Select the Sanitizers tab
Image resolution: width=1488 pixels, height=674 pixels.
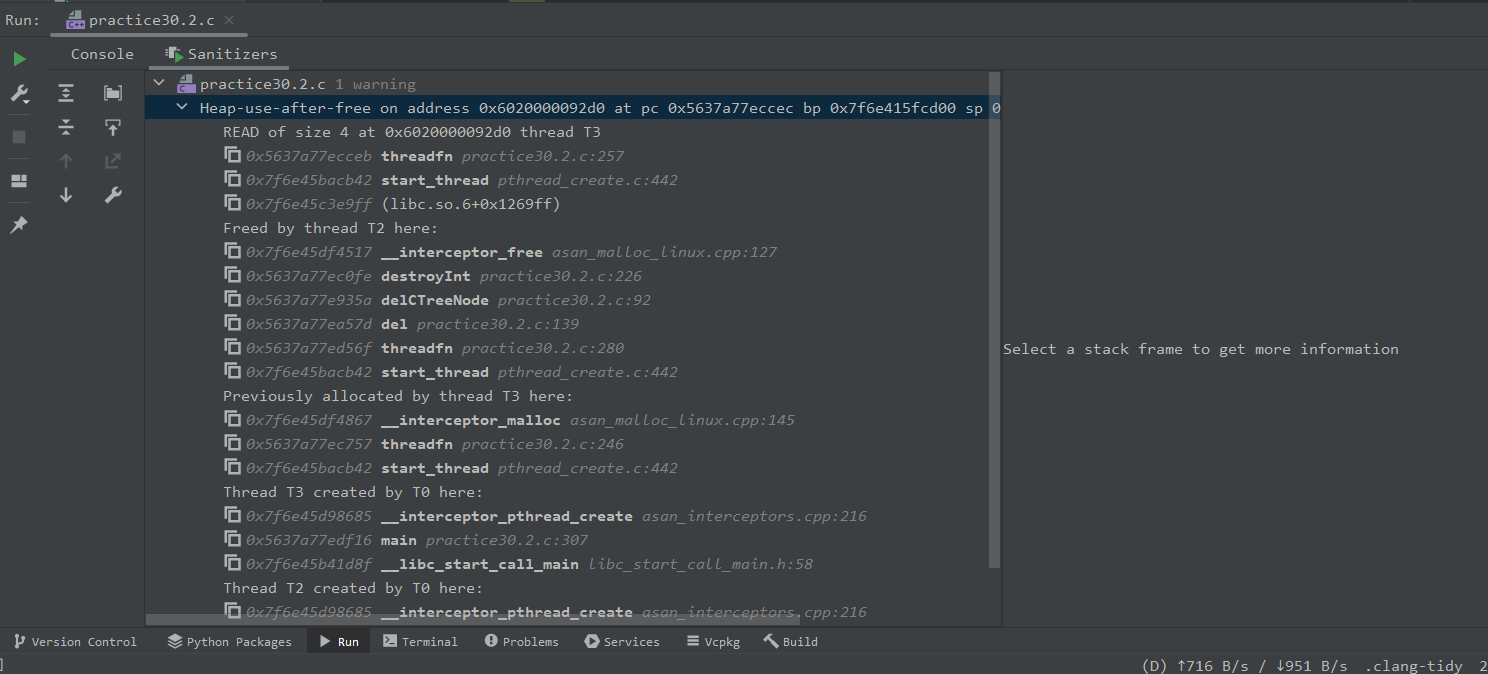(221, 54)
